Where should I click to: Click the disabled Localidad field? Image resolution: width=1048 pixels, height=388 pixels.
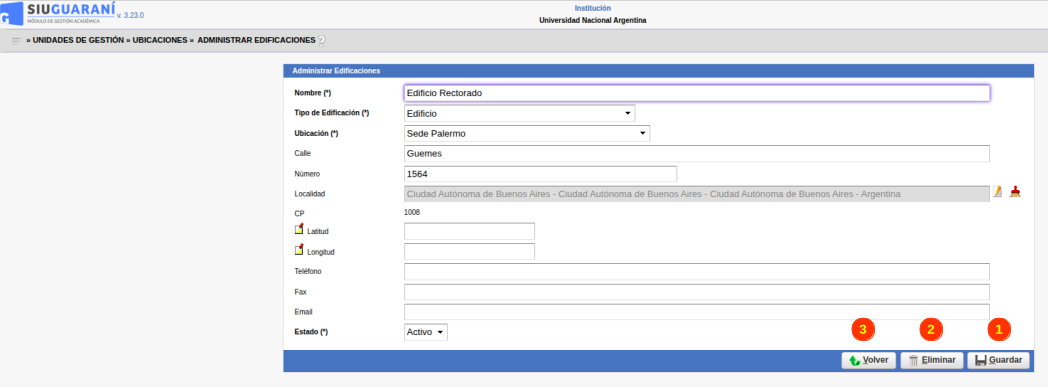696,194
